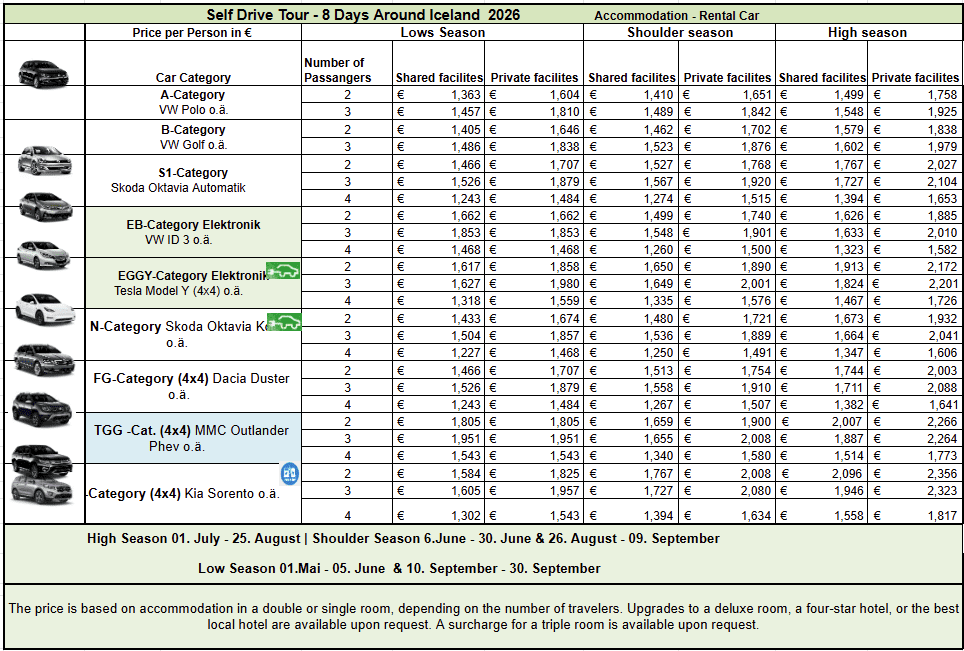The height and width of the screenshot is (651, 964).
Task: Click the silver Kia Sorento SUV image
Action: click(x=42, y=488)
